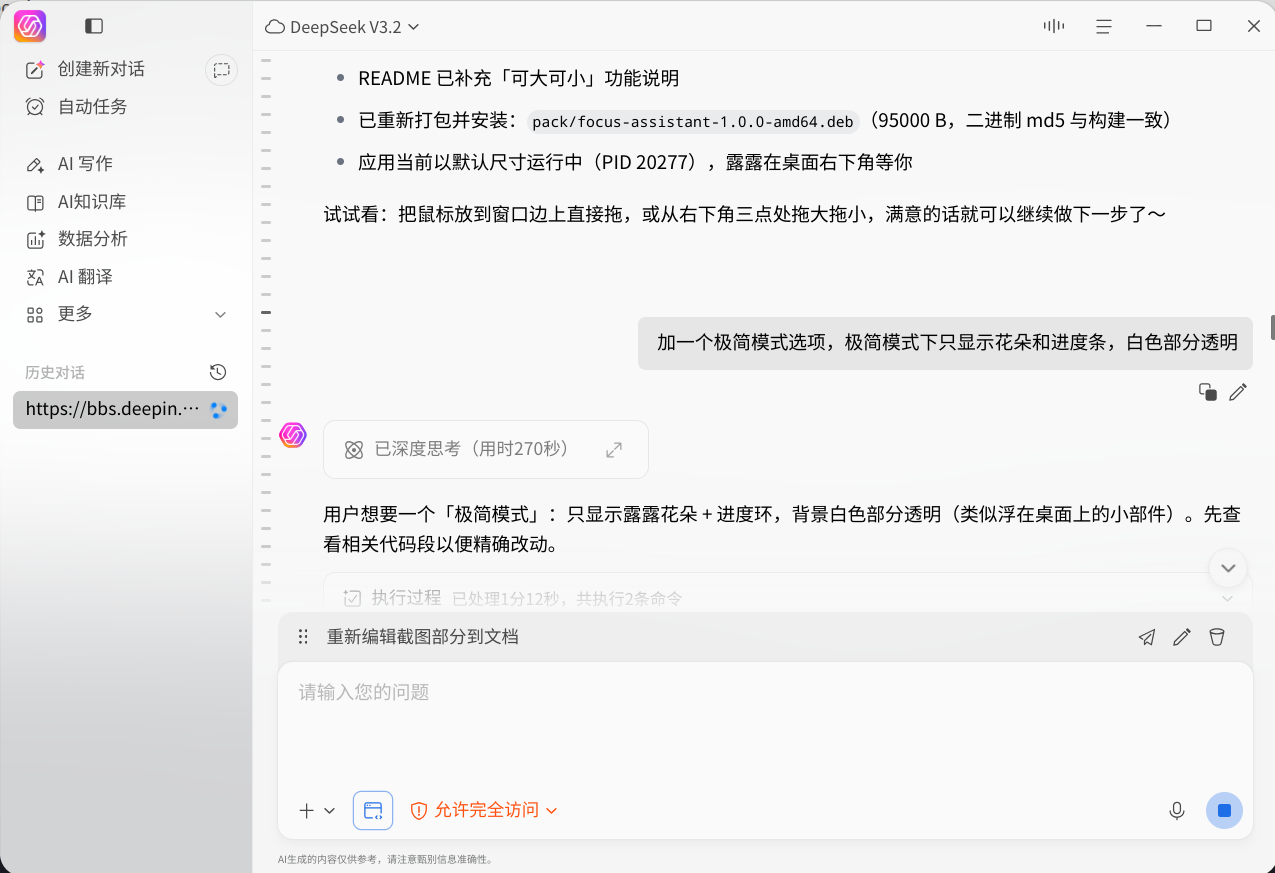Delete the queued message with trash icon
The height and width of the screenshot is (873, 1275).
coord(1217,637)
